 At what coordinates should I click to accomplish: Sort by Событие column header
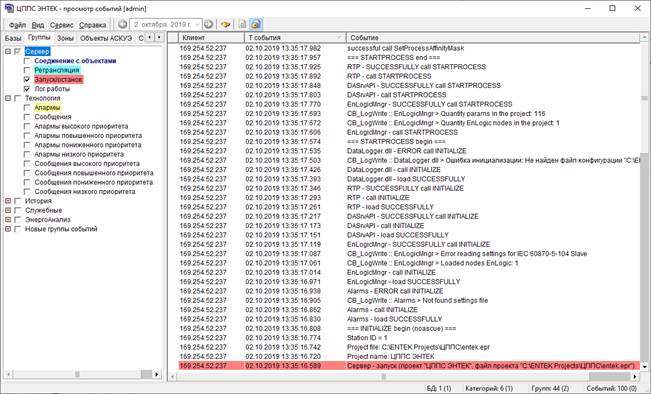click(493, 37)
